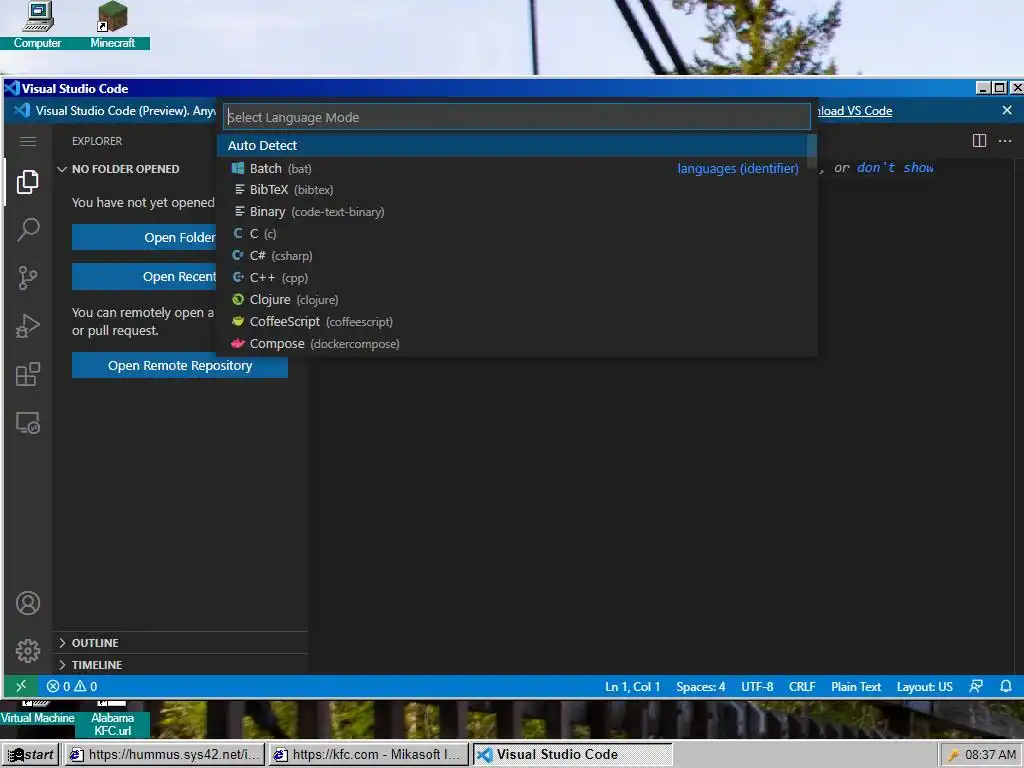Click the system tray key icon
Viewport: 1024px width, 768px height.
(953, 755)
